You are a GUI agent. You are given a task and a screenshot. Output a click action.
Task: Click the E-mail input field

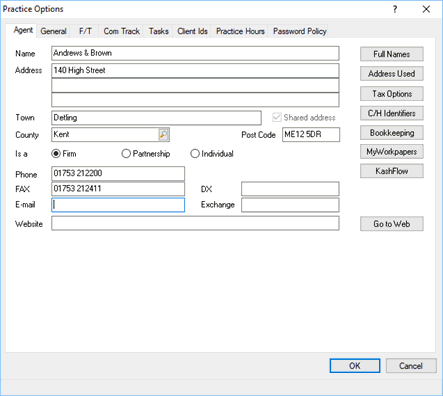[x=118, y=205]
